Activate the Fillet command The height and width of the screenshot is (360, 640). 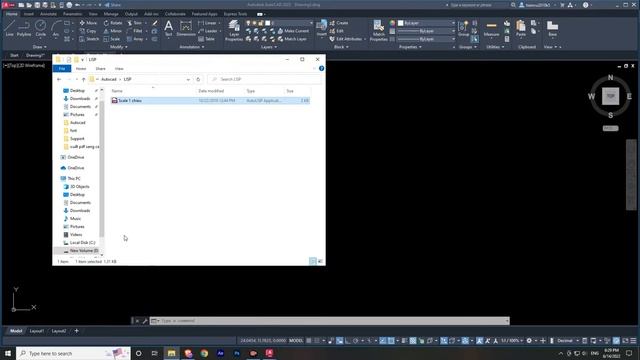[x=135, y=31]
